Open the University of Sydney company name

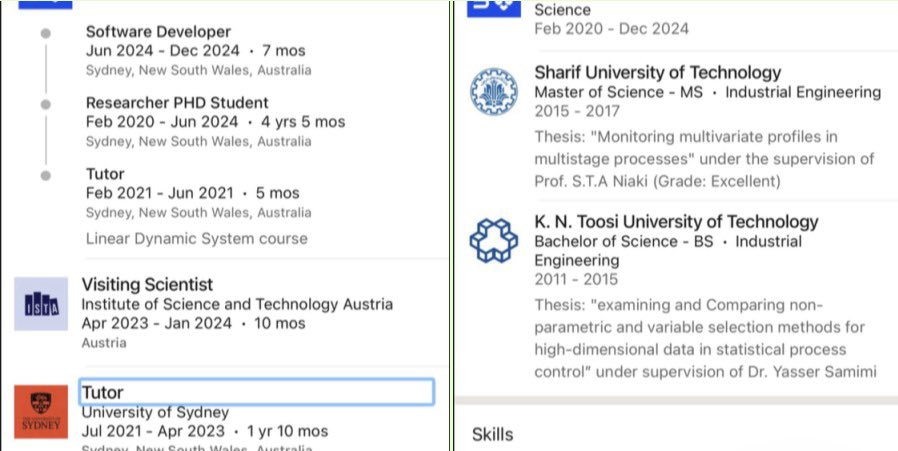click(x=155, y=412)
